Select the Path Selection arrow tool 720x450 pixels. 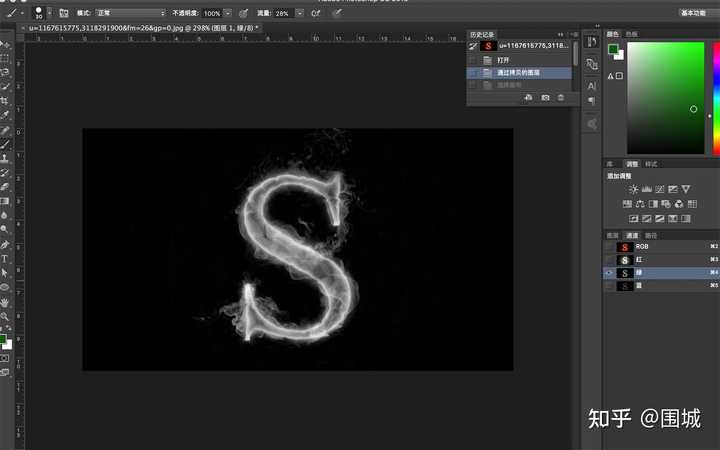(x=5, y=273)
